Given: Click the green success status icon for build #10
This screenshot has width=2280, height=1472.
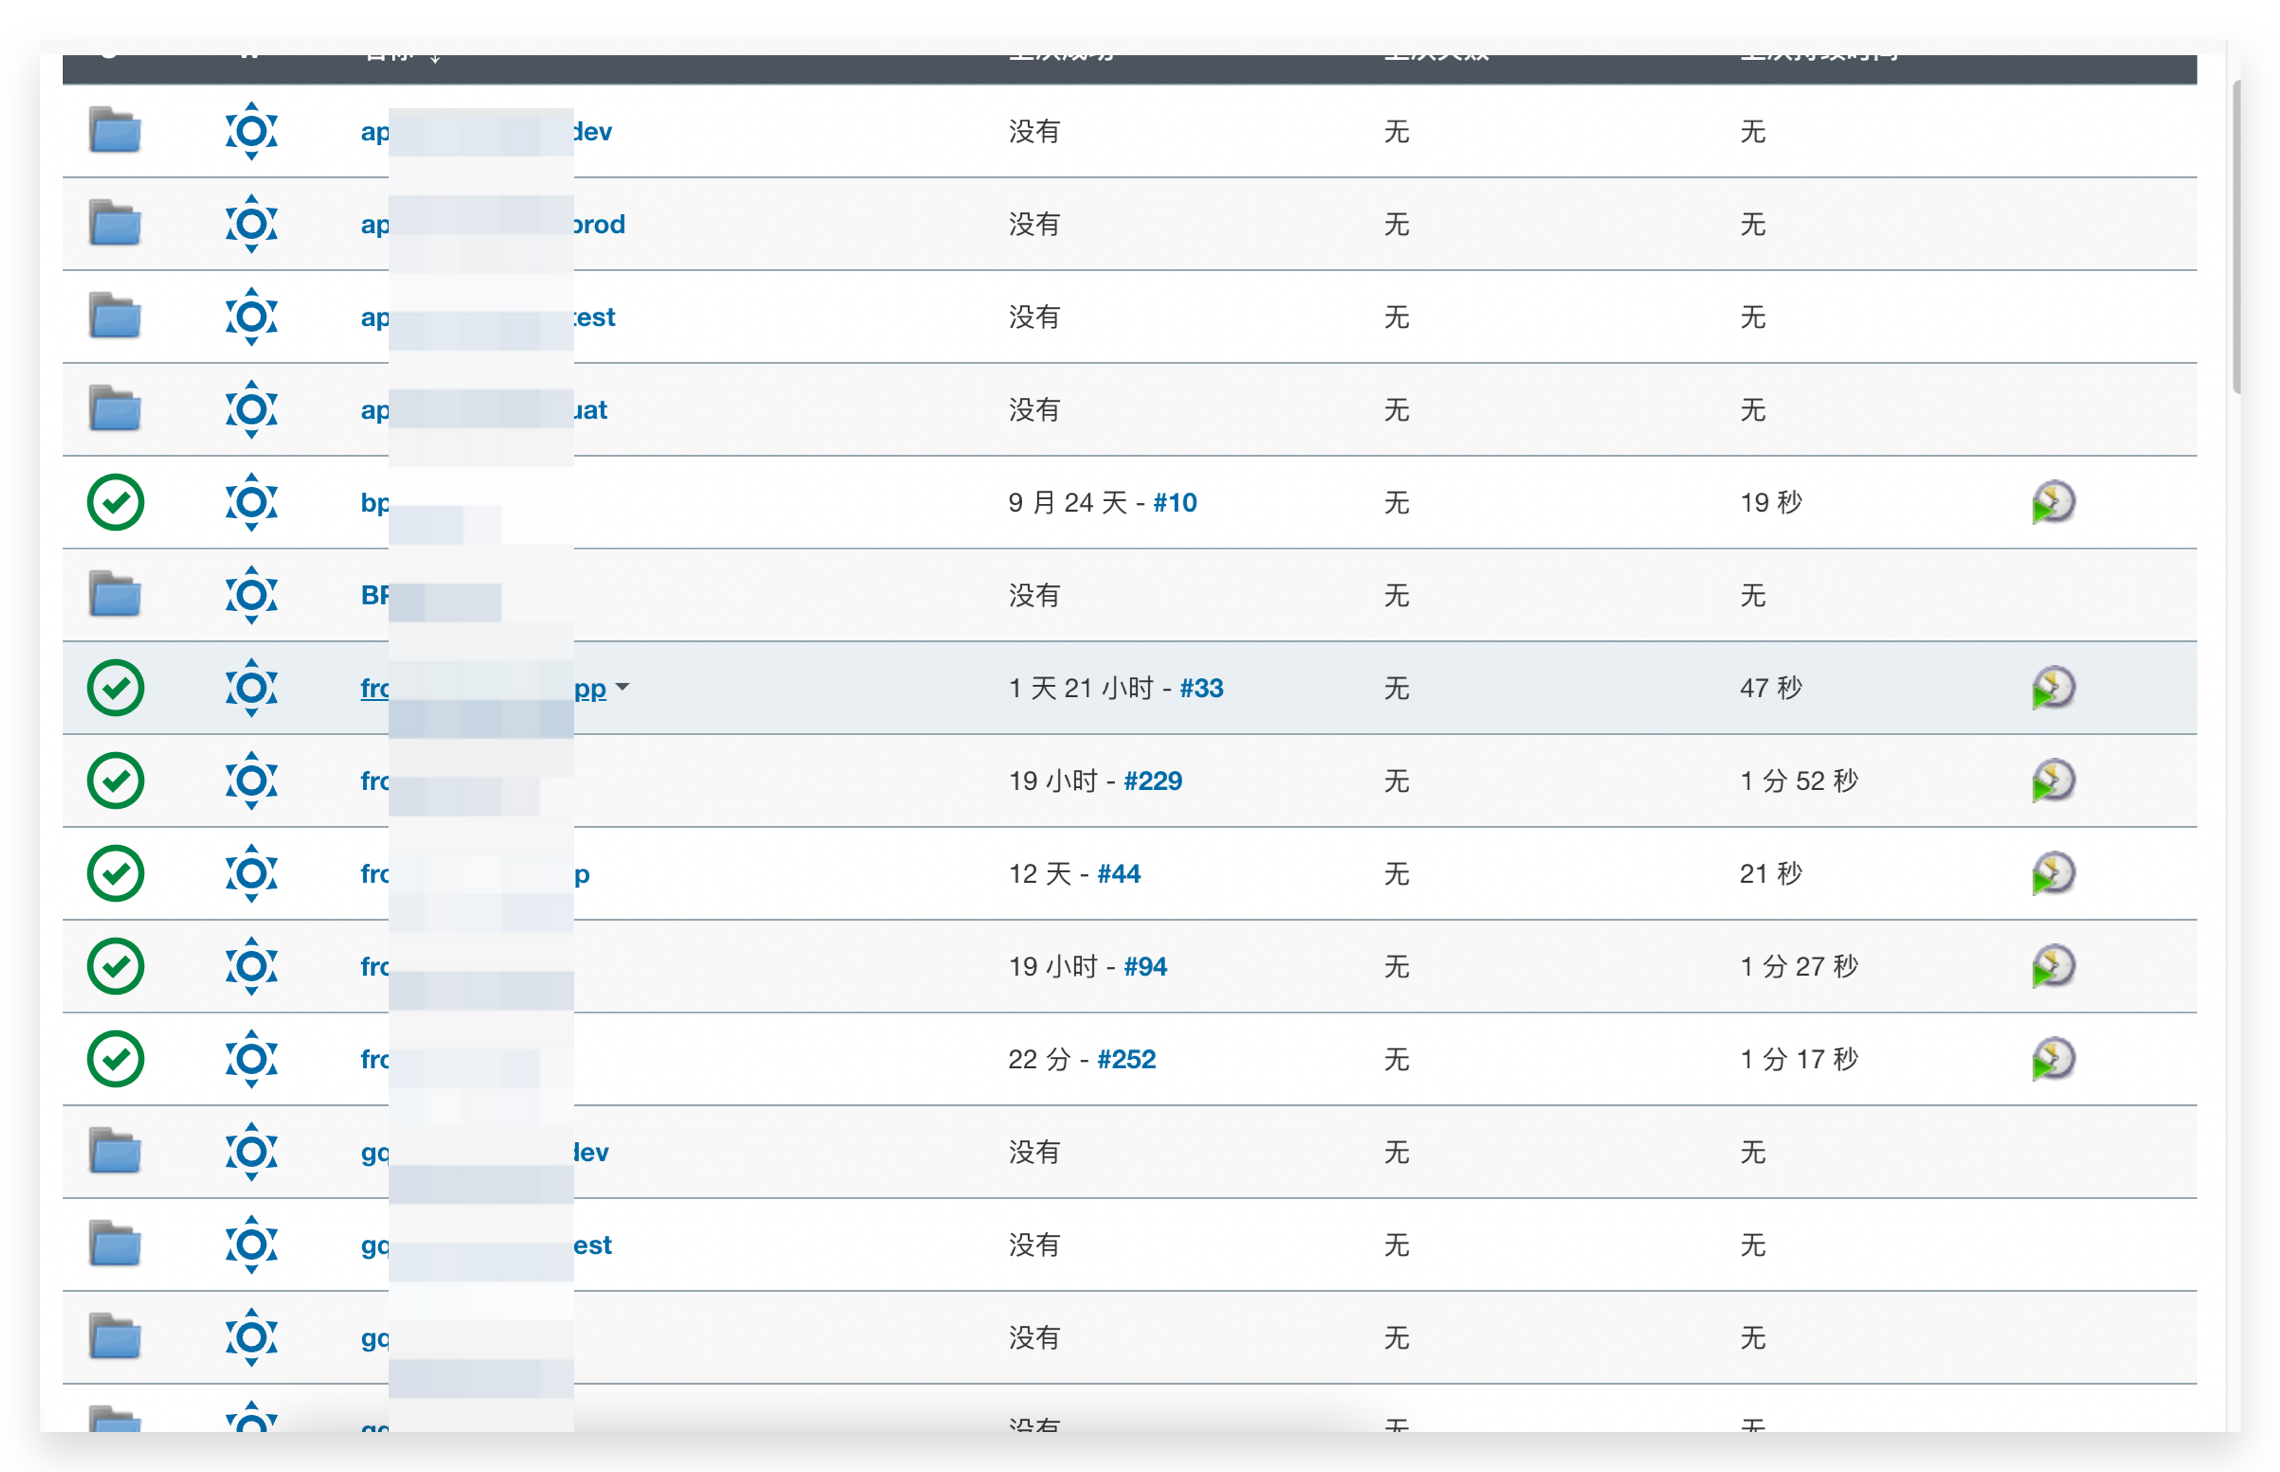Looking at the screenshot, I should point(116,502).
